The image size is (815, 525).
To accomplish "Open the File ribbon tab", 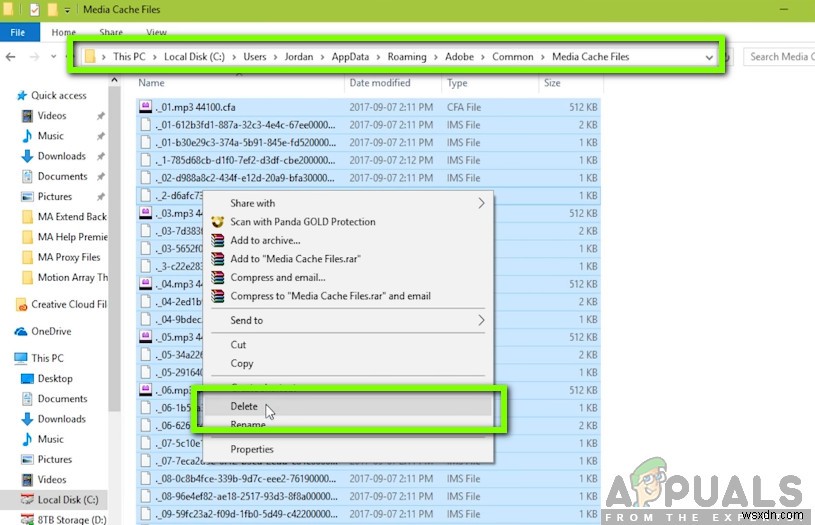I will 19,32.
